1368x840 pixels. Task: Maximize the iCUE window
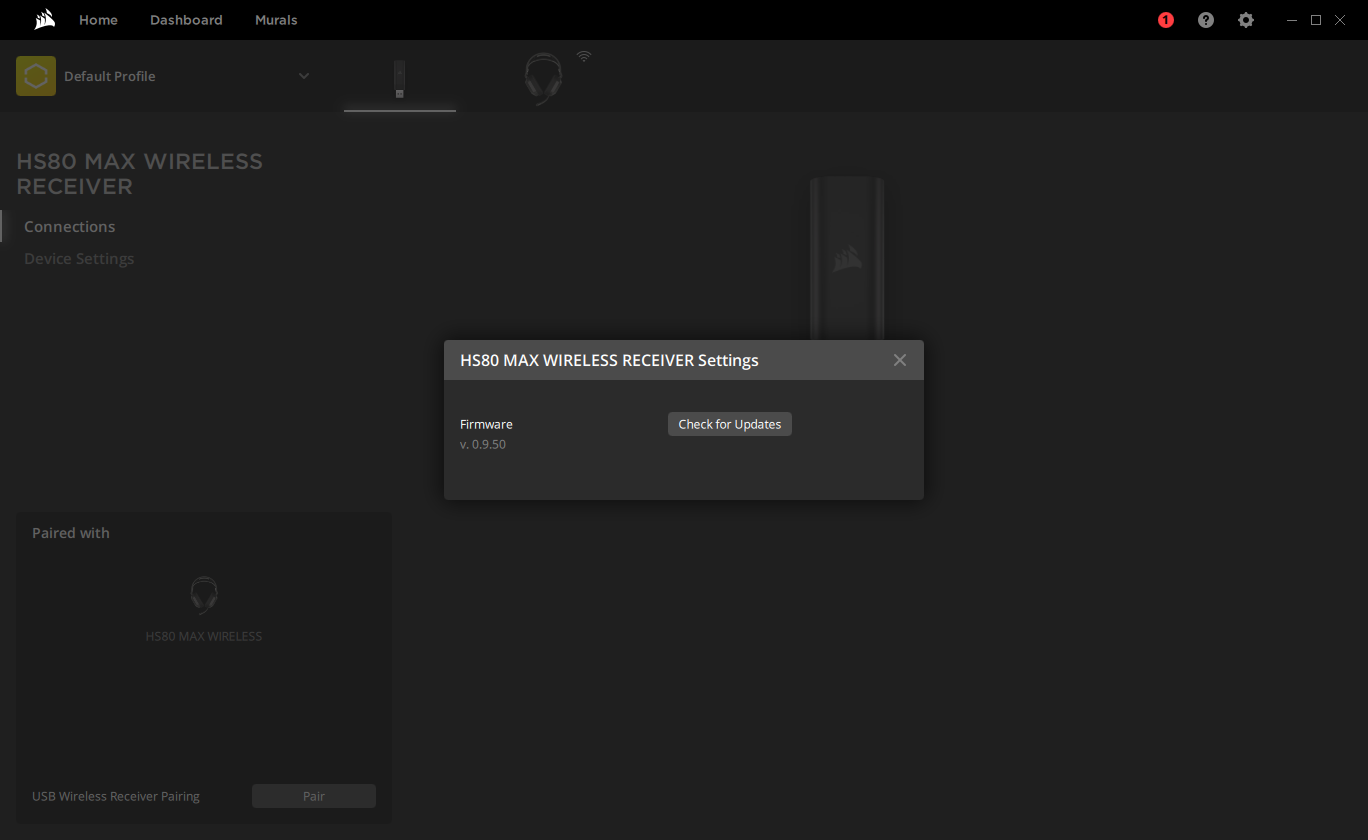[1316, 20]
